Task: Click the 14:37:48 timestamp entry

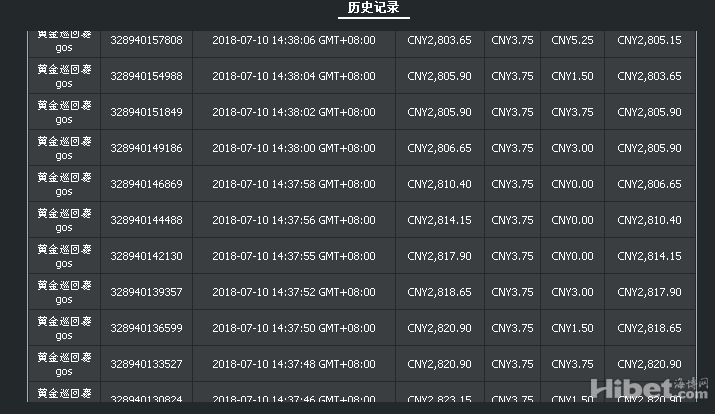Action: [294, 364]
